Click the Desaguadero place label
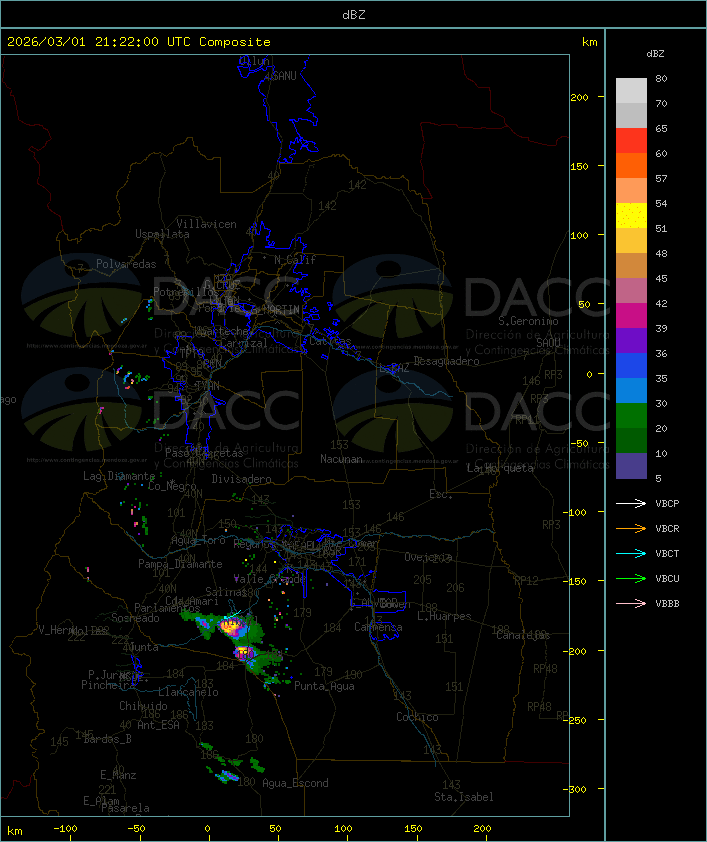This screenshot has height=842, width=707. 446,361
